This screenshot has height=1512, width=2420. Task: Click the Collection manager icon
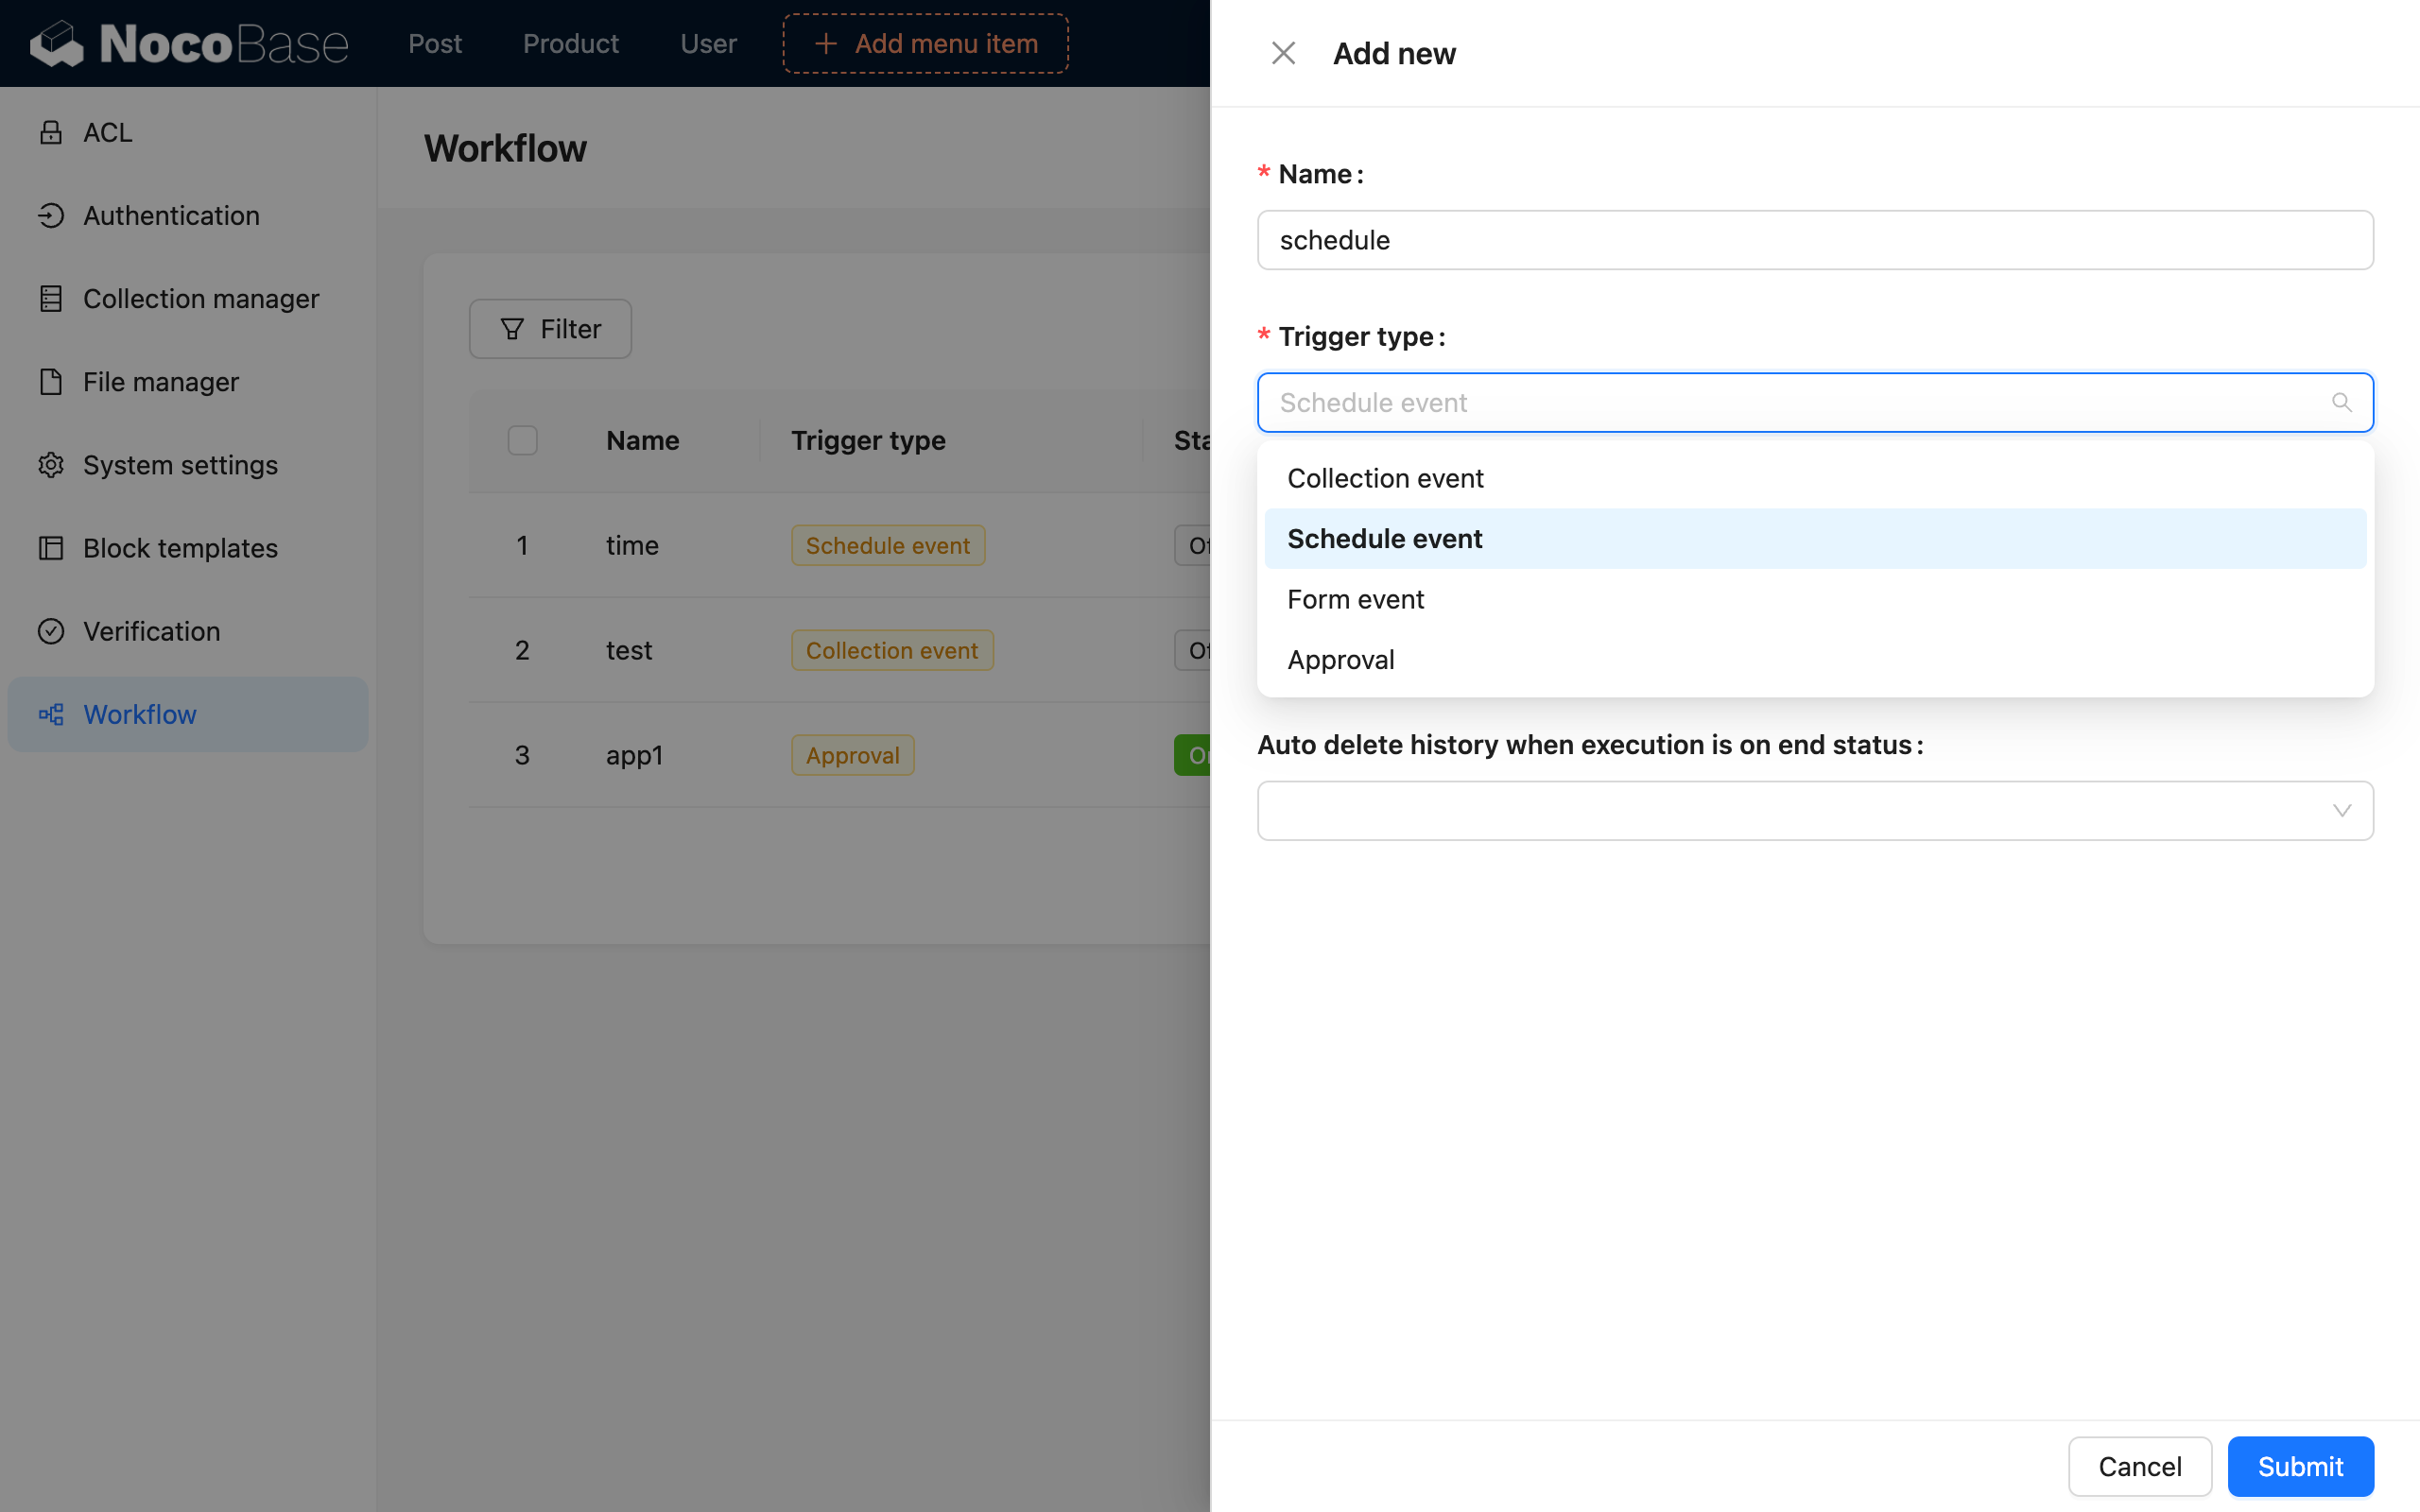click(51, 298)
